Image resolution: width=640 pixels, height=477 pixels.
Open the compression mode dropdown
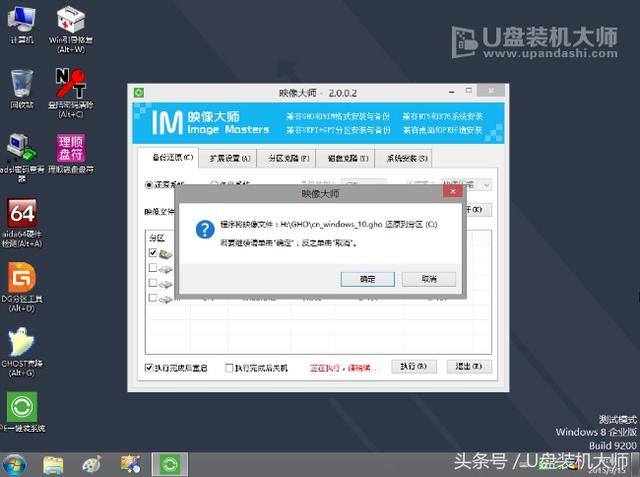(x=466, y=185)
